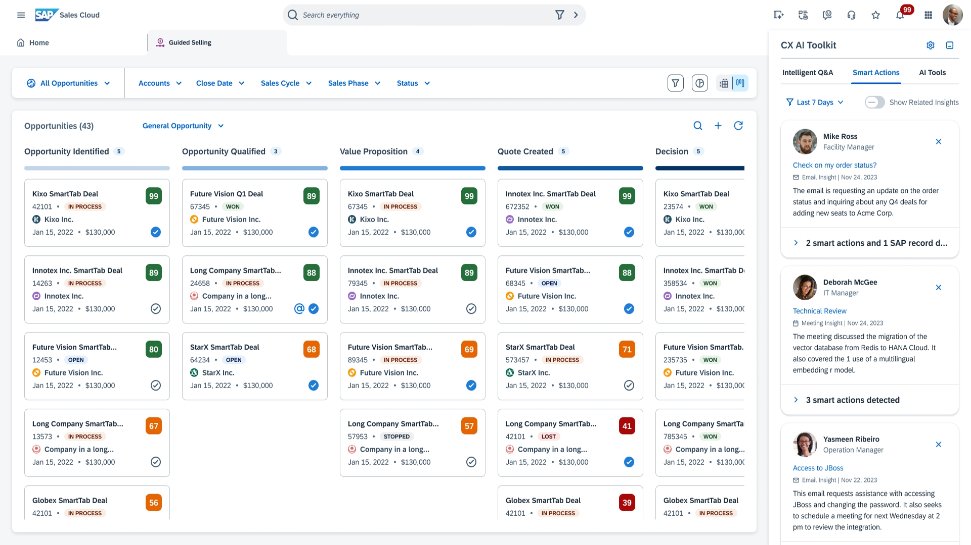Click the Opportunities (43) heading
Screen dimensions: 971x545
coord(59,126)
